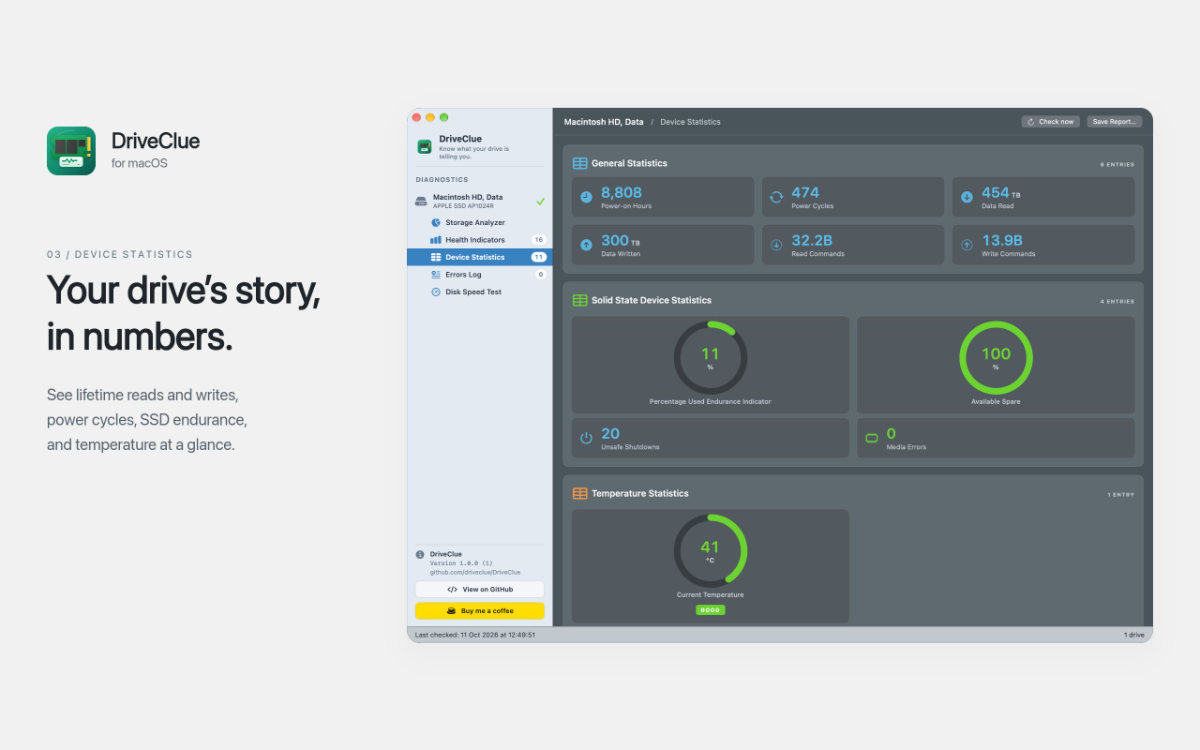Click the Percentage Used Endurance gauge showing 11
This screenshot has width=1200, height=750.
710,357
